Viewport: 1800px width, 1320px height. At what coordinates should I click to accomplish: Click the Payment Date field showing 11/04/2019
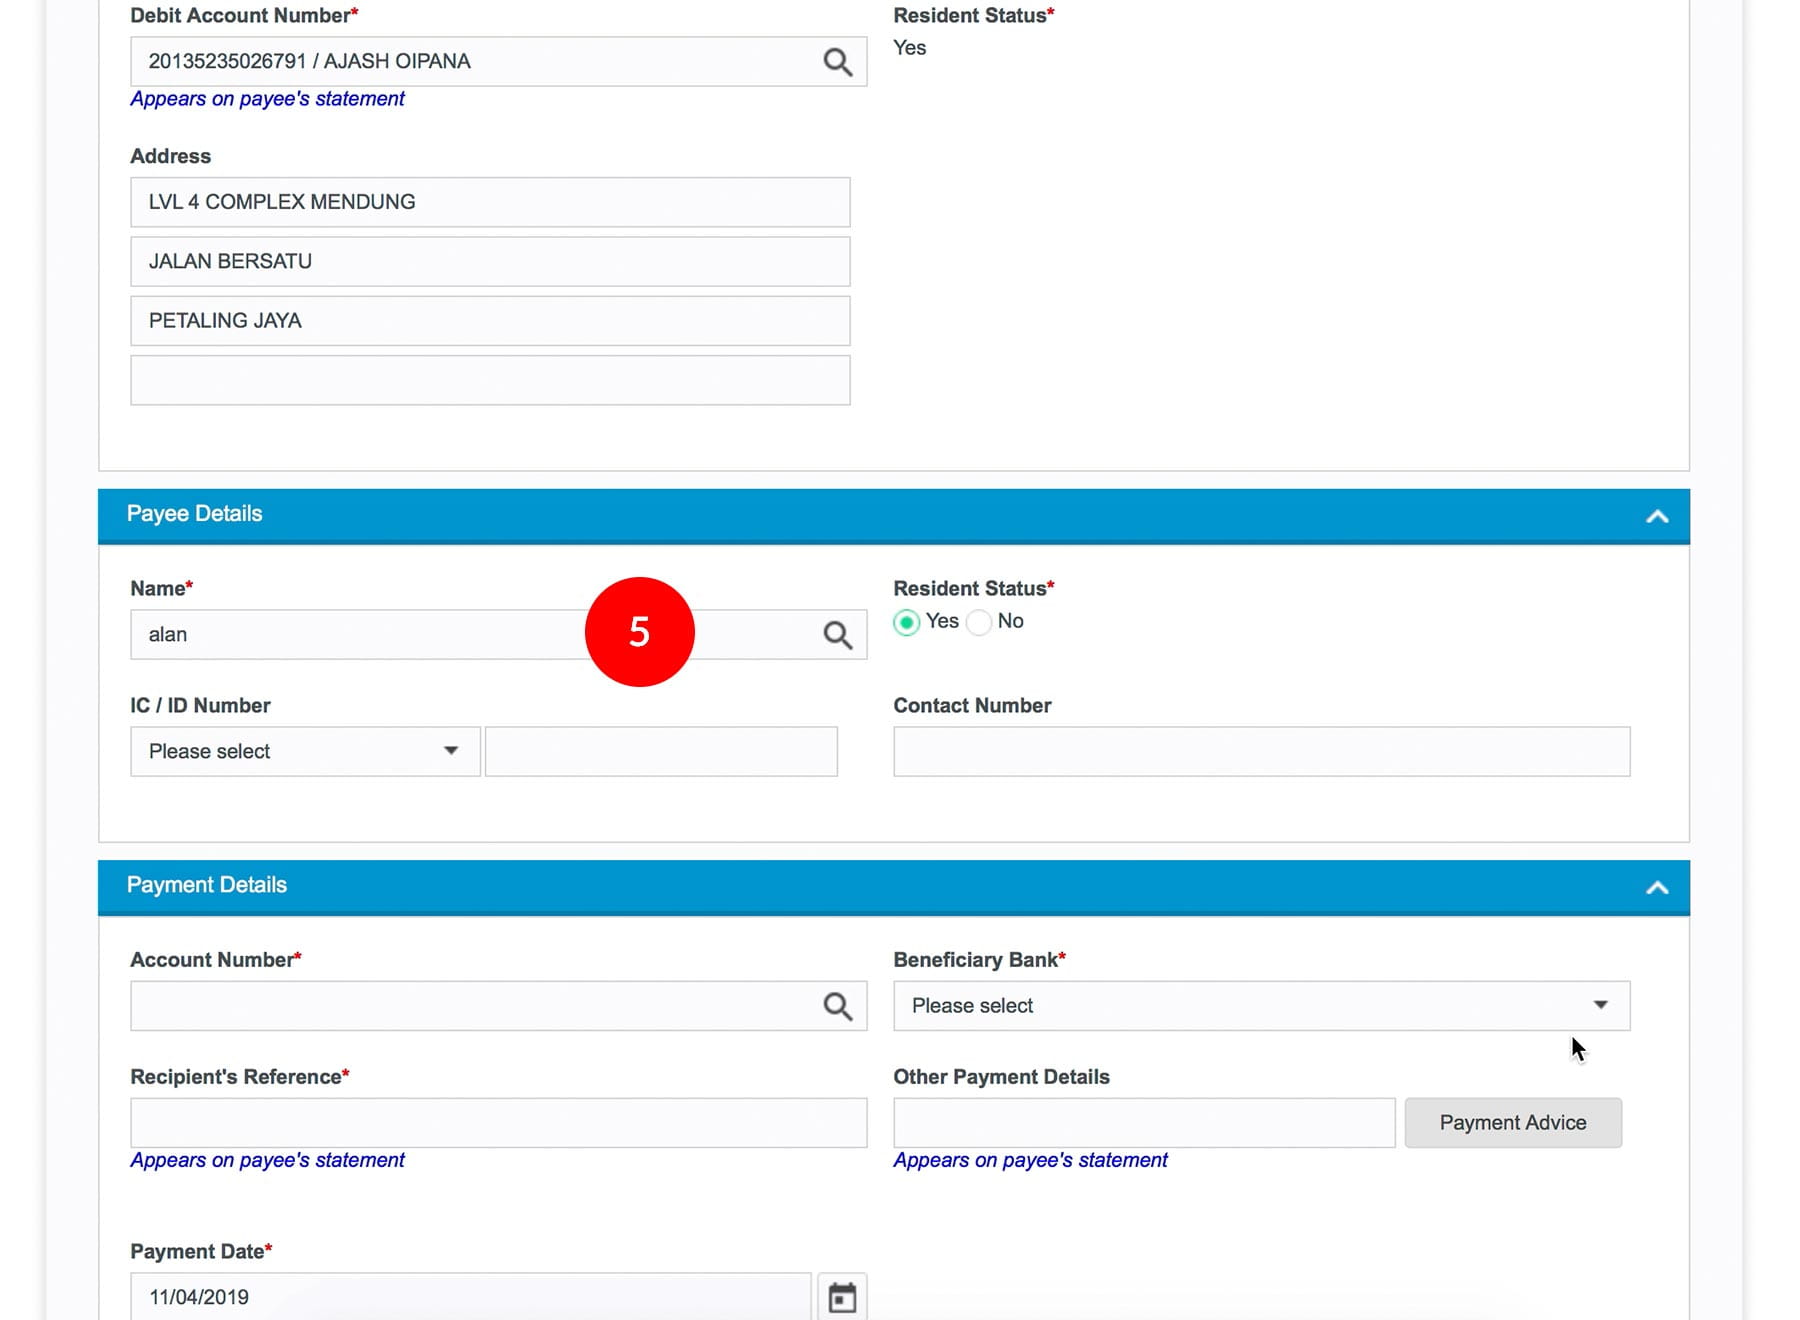pyautogui.click(x=470, y=1297)
